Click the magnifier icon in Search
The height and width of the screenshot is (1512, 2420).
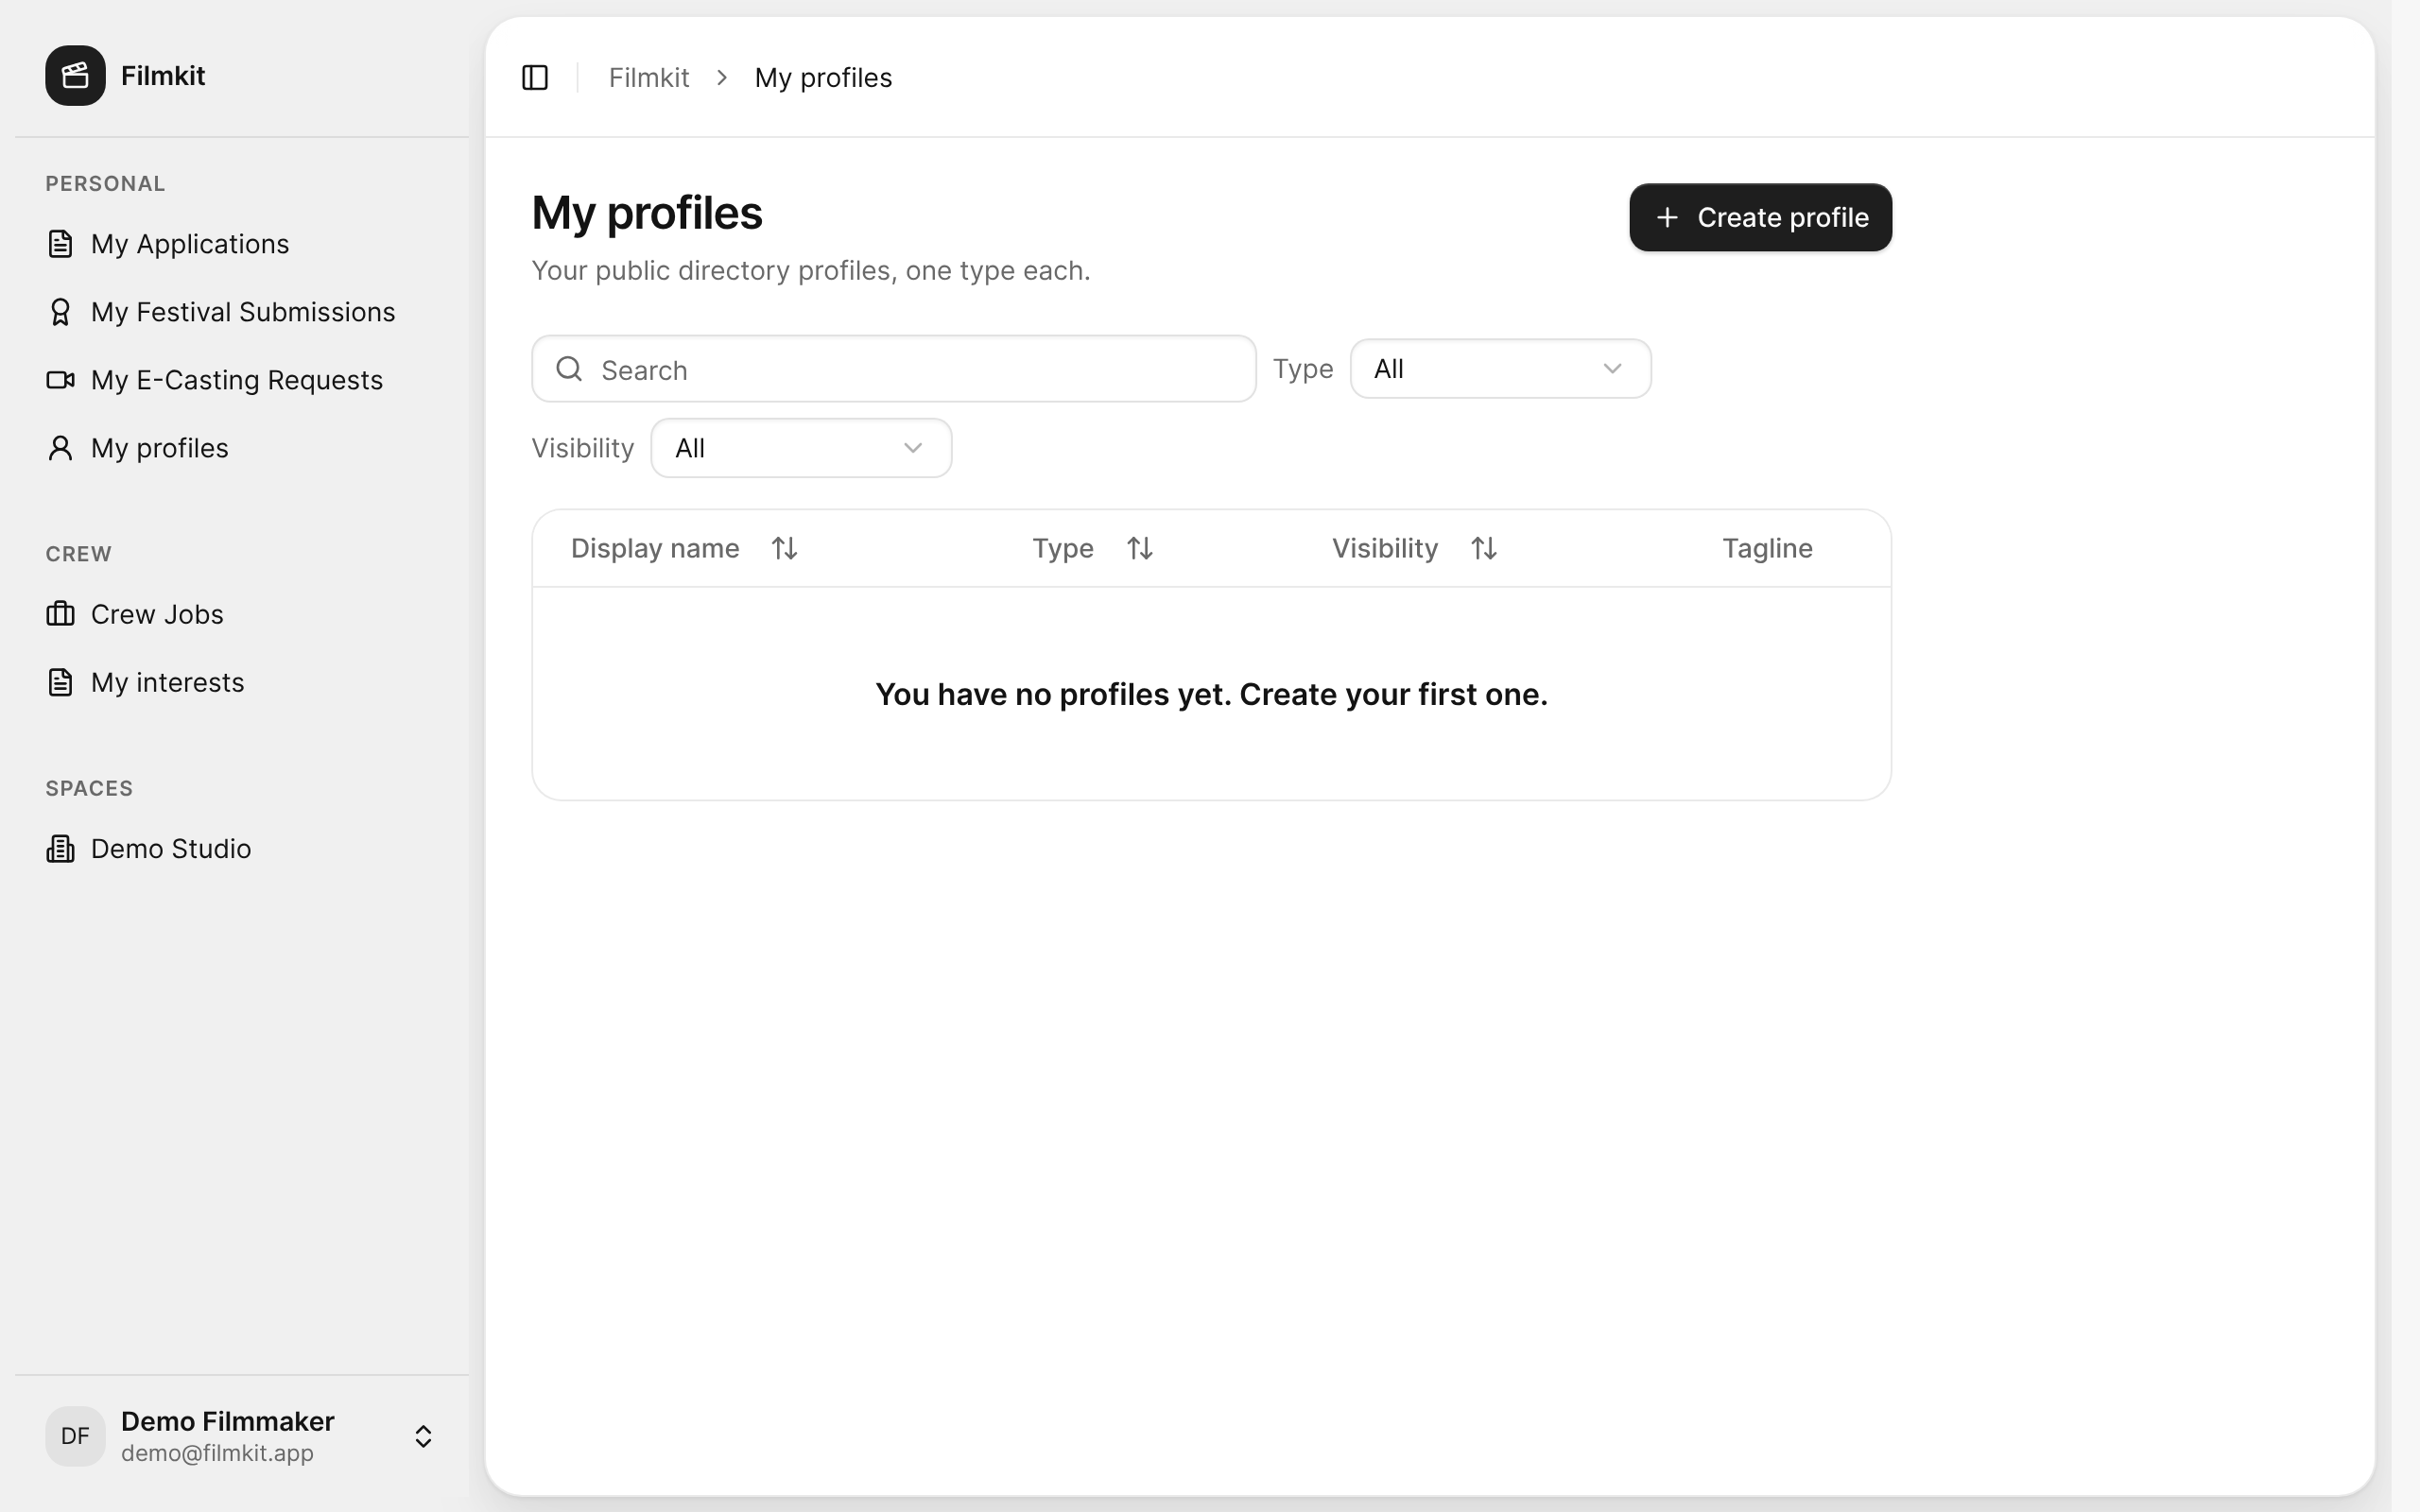569,369
